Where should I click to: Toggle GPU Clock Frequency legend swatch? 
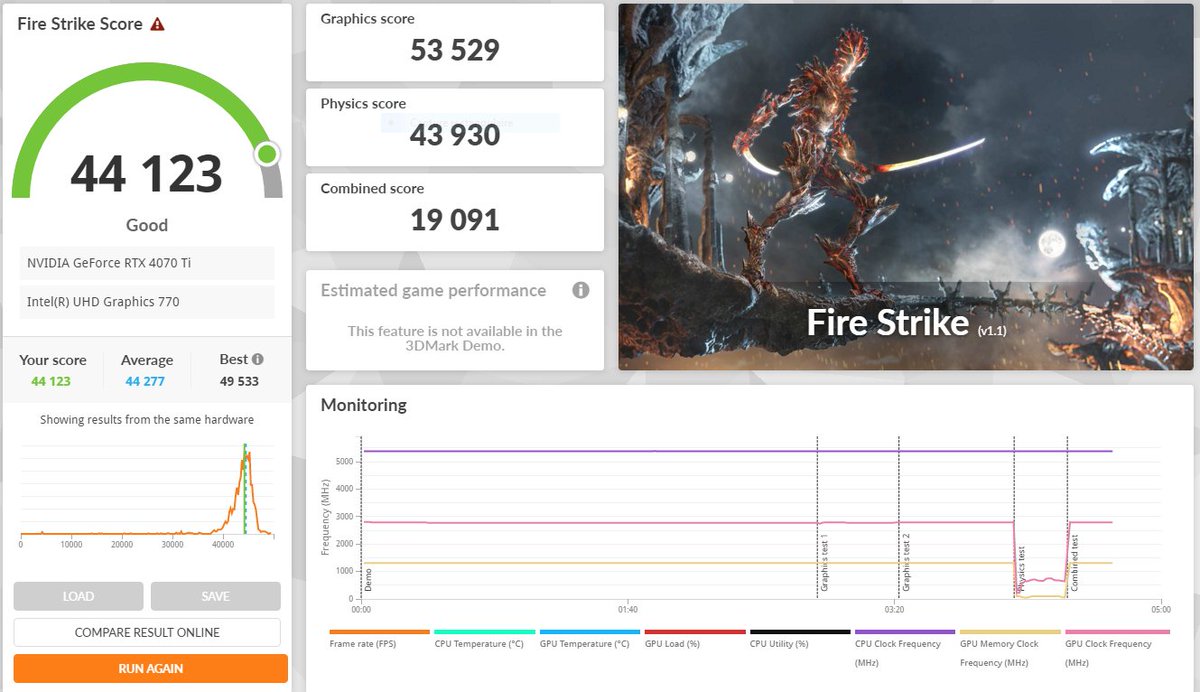tap(1115, 632)
